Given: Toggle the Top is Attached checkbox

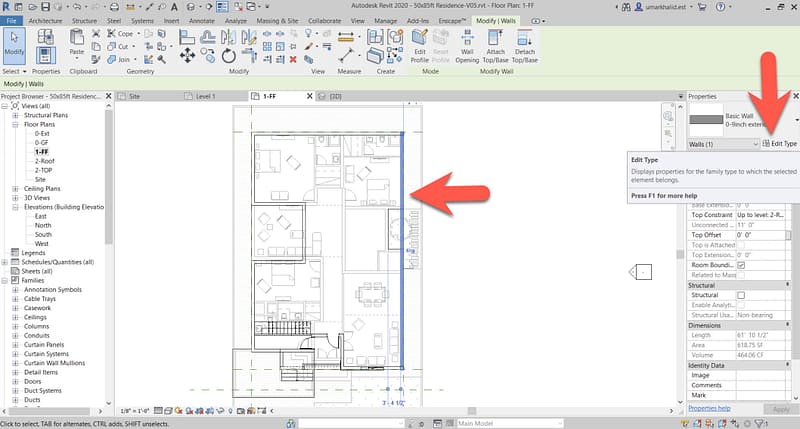Looking at the screenshot, I should coord(741,244).
